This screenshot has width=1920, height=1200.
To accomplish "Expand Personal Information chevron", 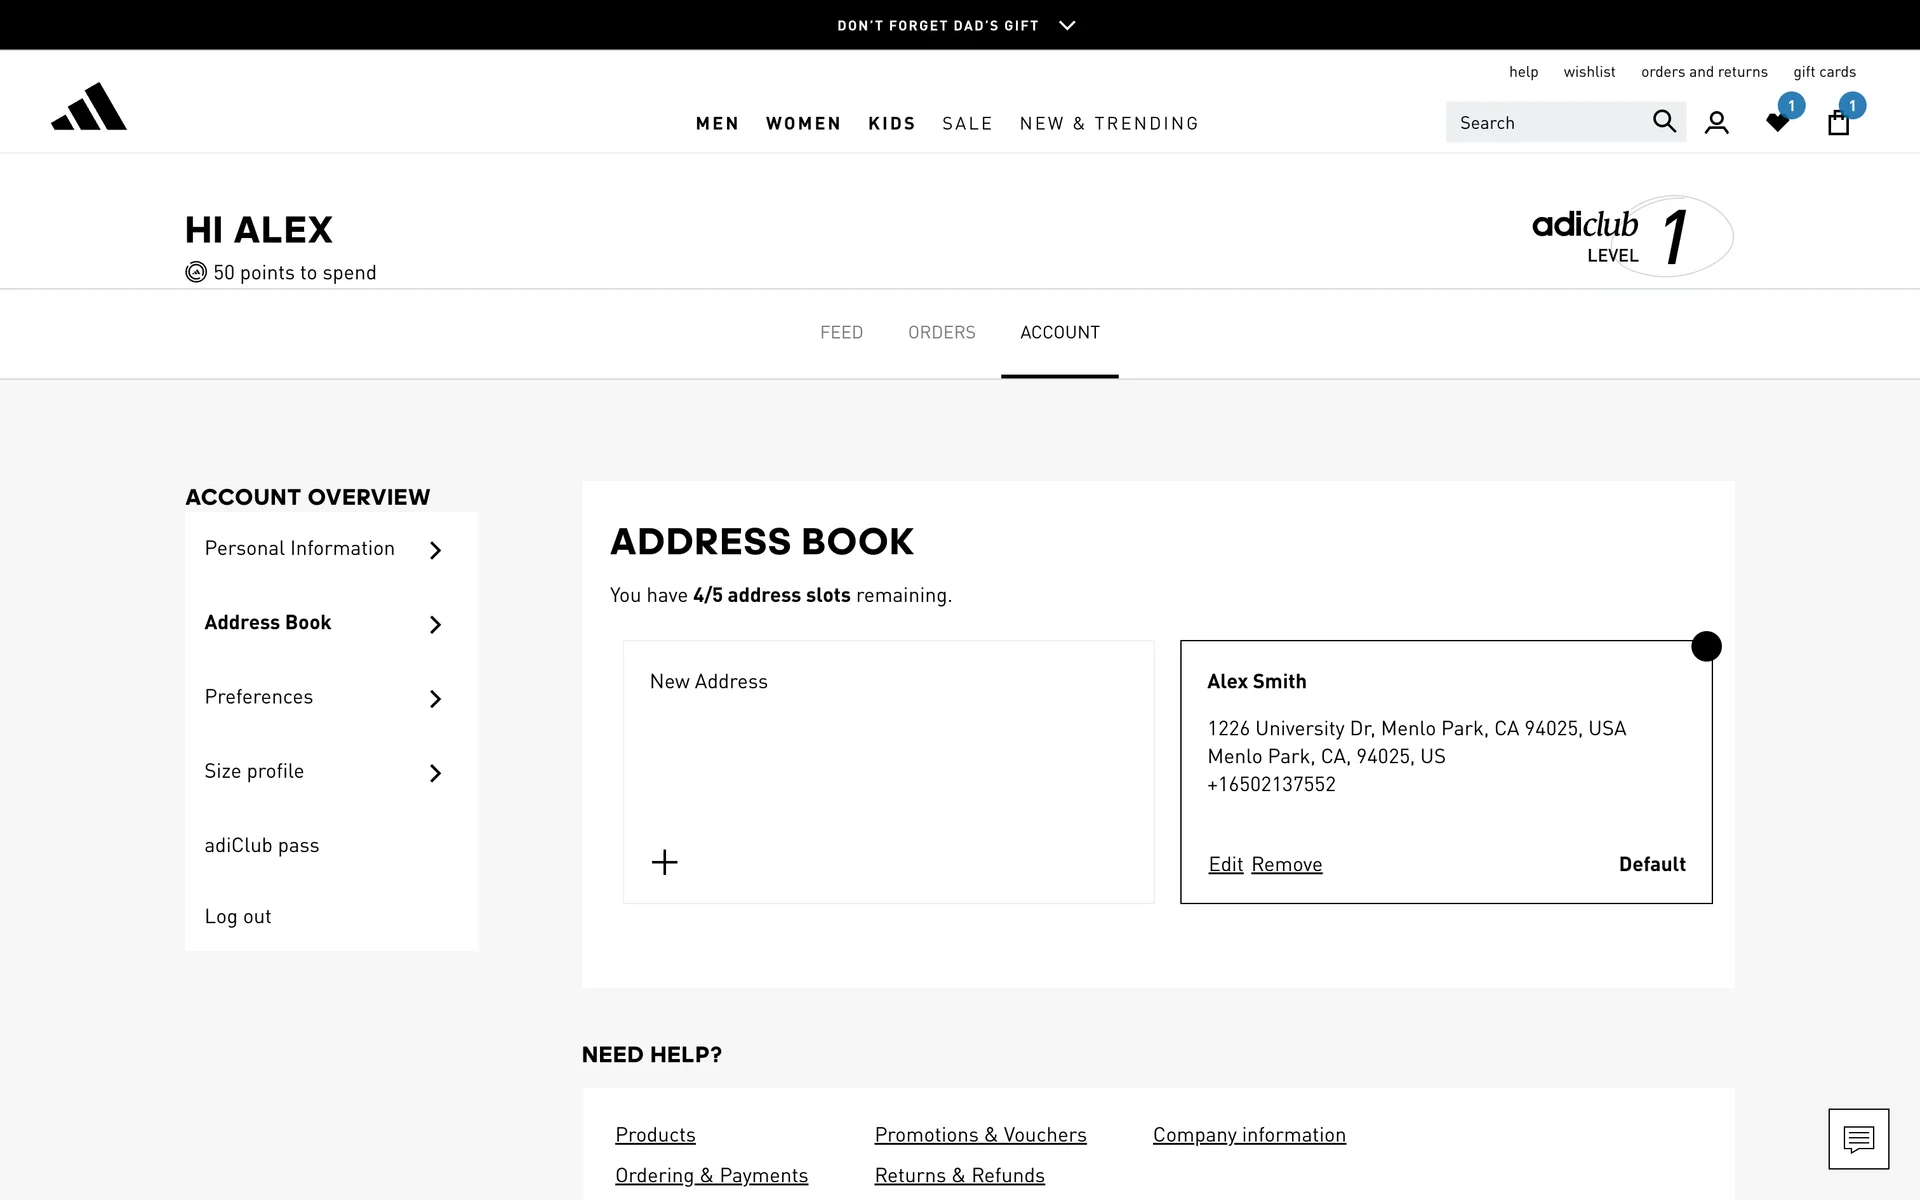I will 435,550.
